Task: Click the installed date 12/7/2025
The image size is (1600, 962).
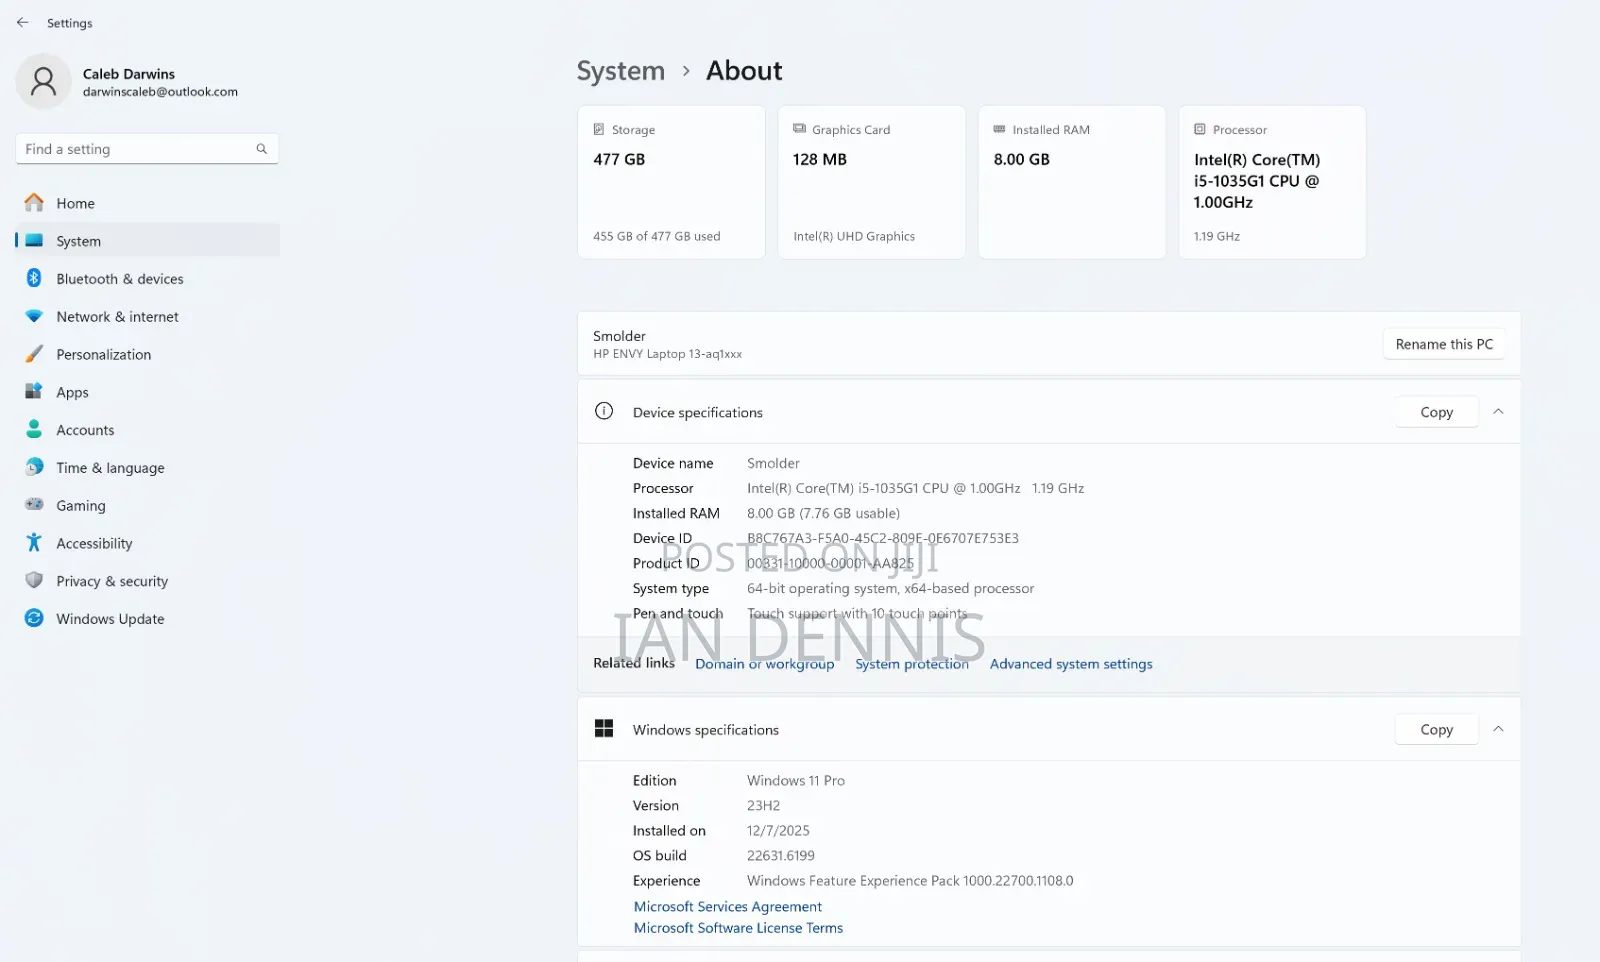Action: click(x=778, y=831)
